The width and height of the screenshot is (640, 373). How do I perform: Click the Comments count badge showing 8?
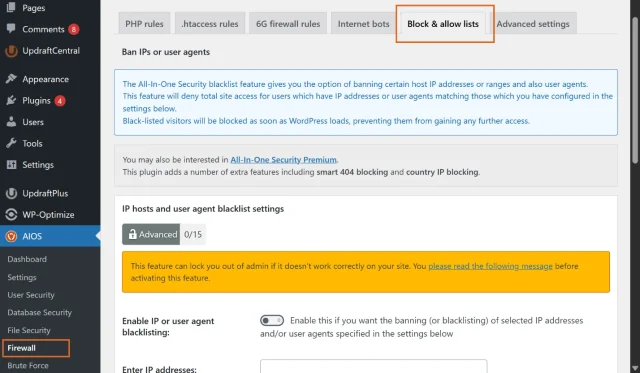coord(73,29)
